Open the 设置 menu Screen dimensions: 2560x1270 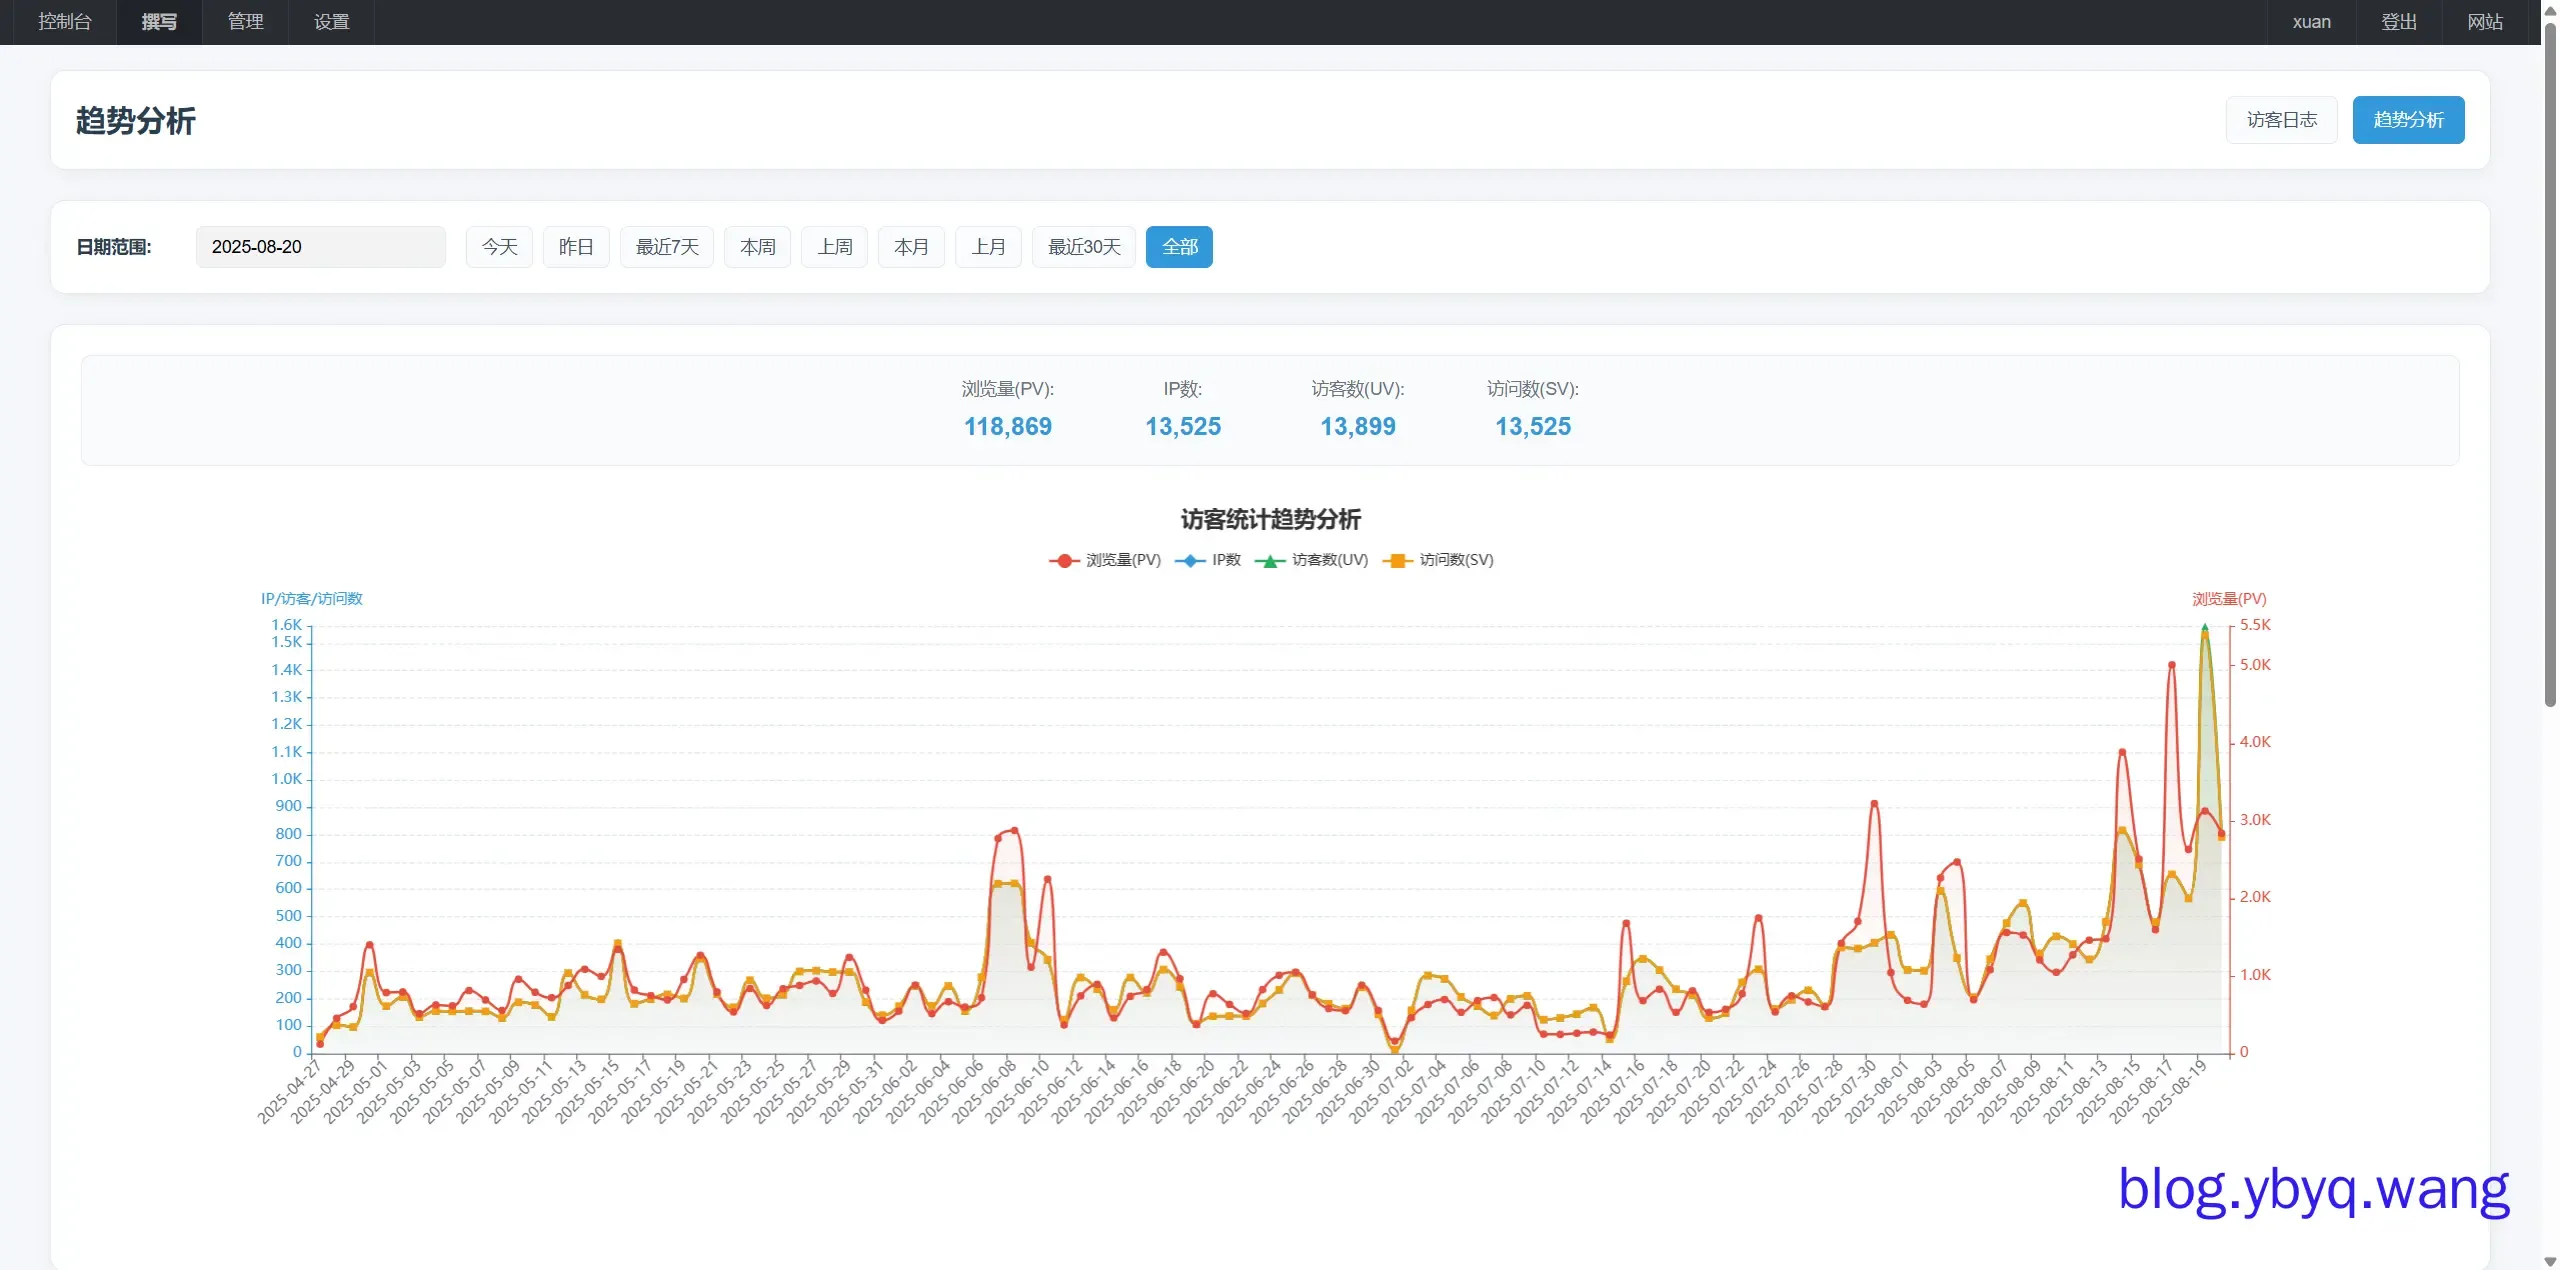[331, 22]
